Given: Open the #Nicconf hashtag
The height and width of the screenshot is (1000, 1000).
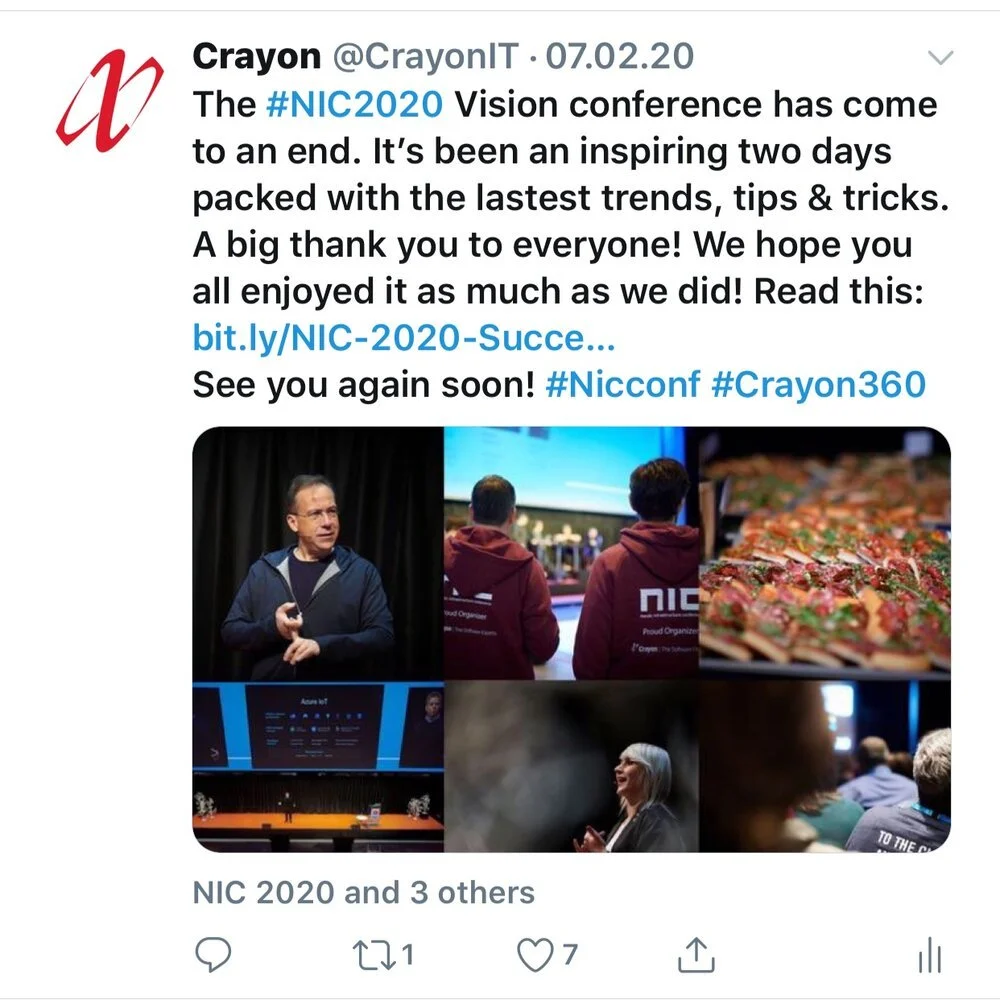Looking at the screenshot, I should click(622, 385).
